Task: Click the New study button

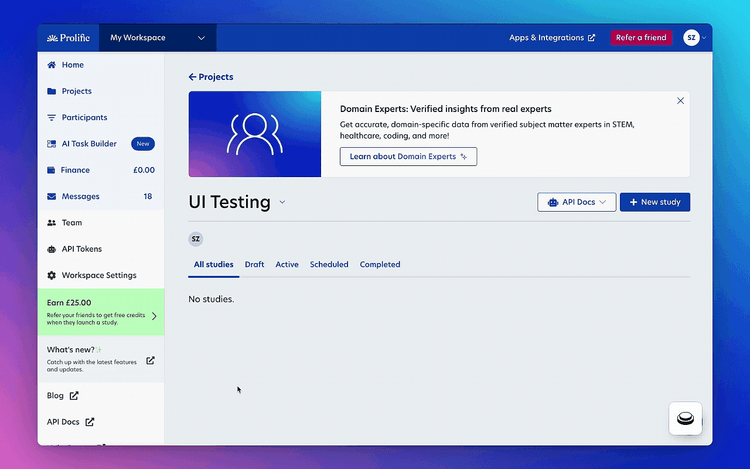Action: [655, 202]
